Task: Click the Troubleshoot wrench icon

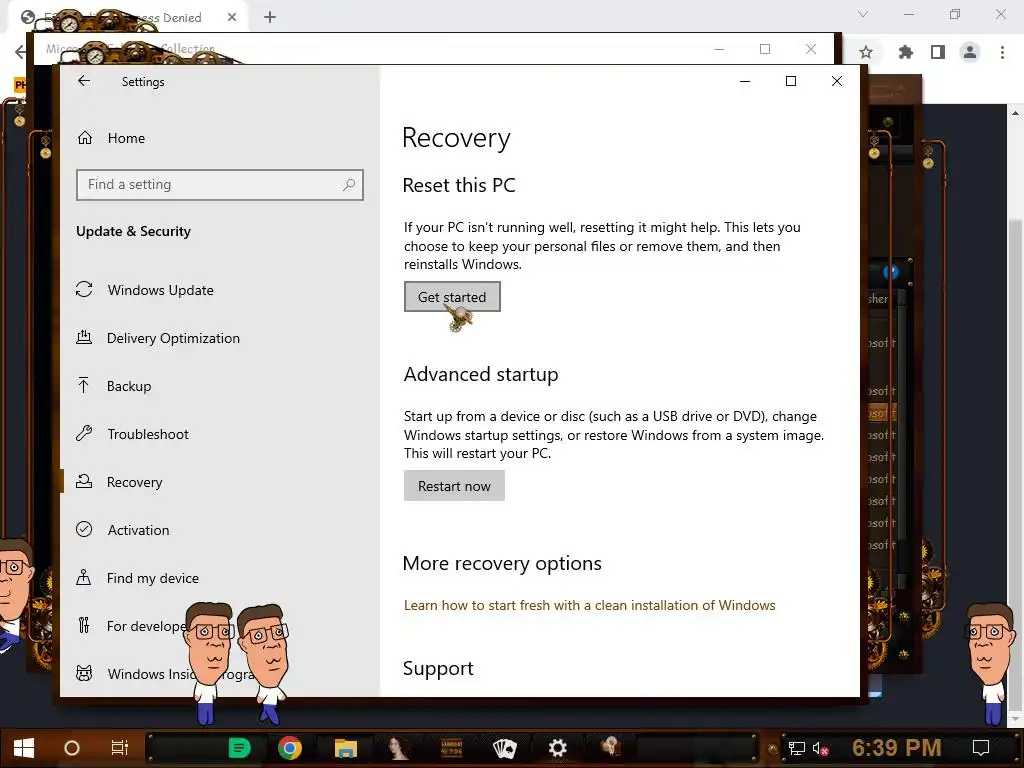Action: click(x=84, y=433)
